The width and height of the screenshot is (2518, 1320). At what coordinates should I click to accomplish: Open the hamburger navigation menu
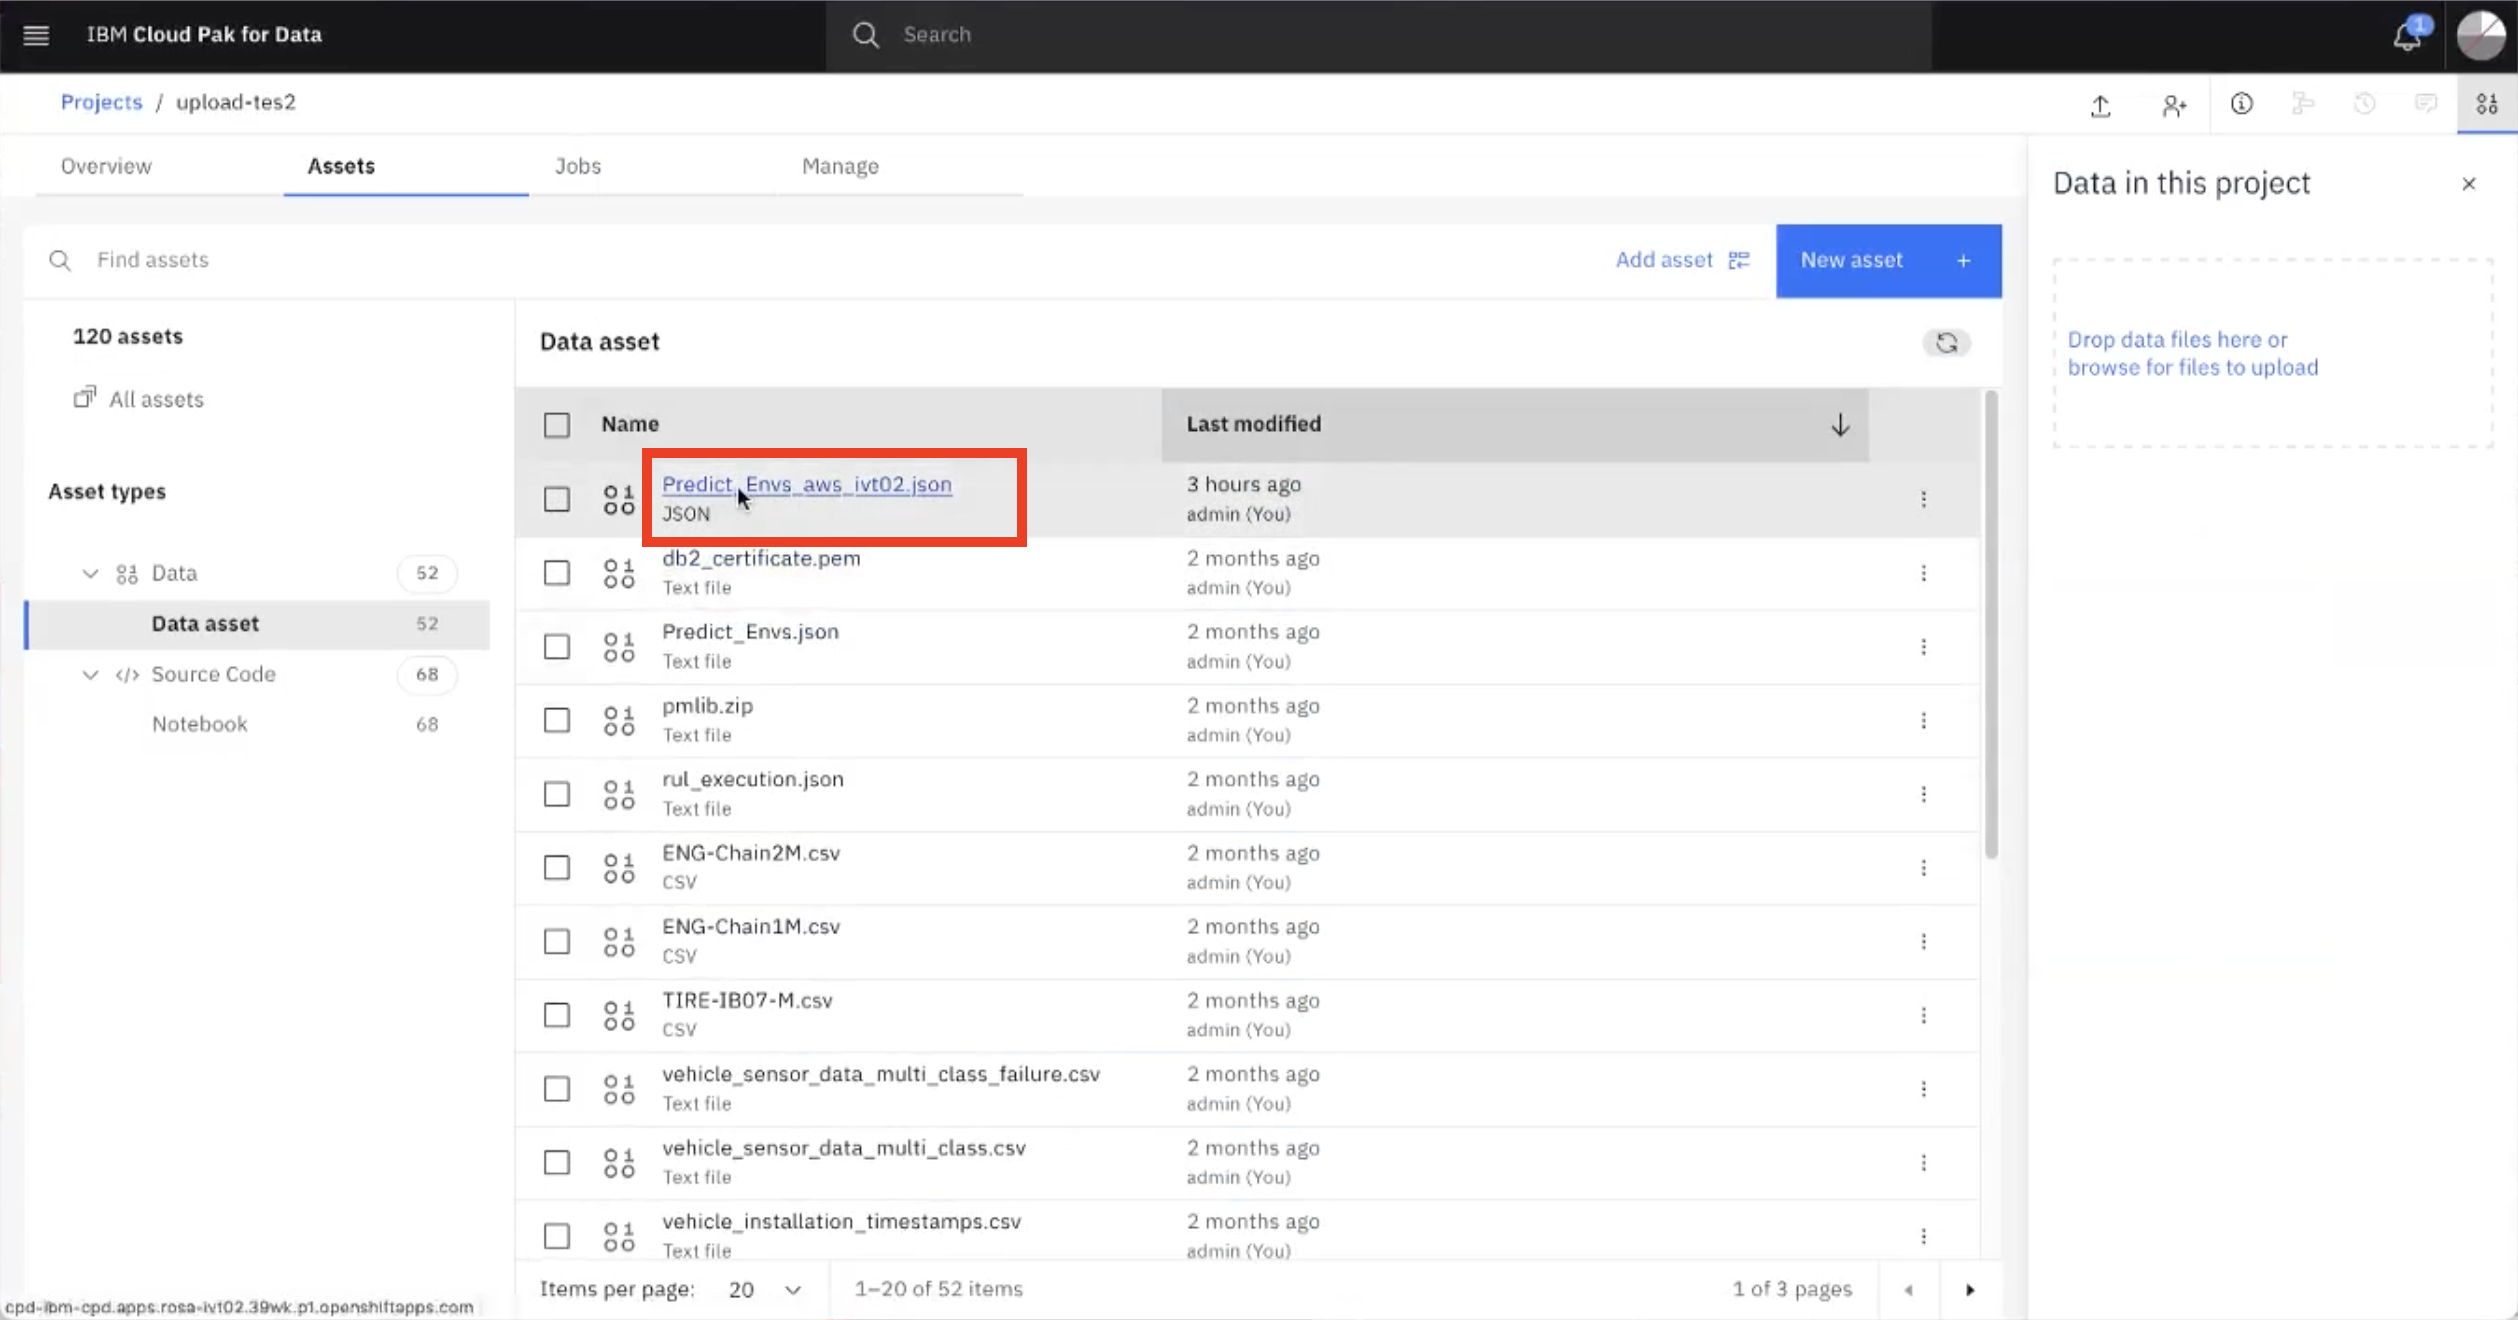tap(36, 35)
